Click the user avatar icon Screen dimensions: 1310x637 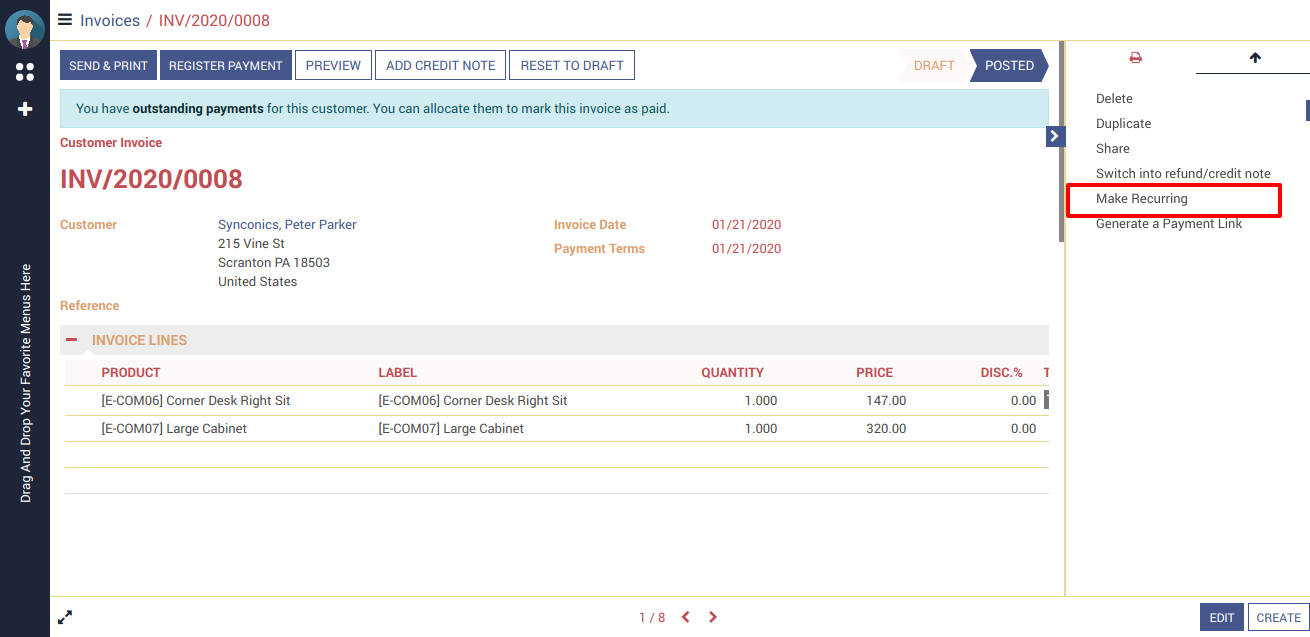coord(24,29)
